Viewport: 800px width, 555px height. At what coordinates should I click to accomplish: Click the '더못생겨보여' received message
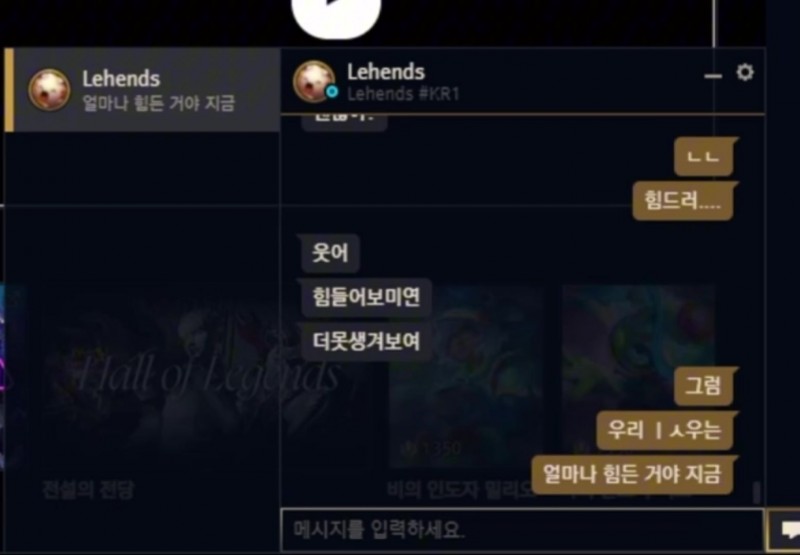click(x=366, y=342)
